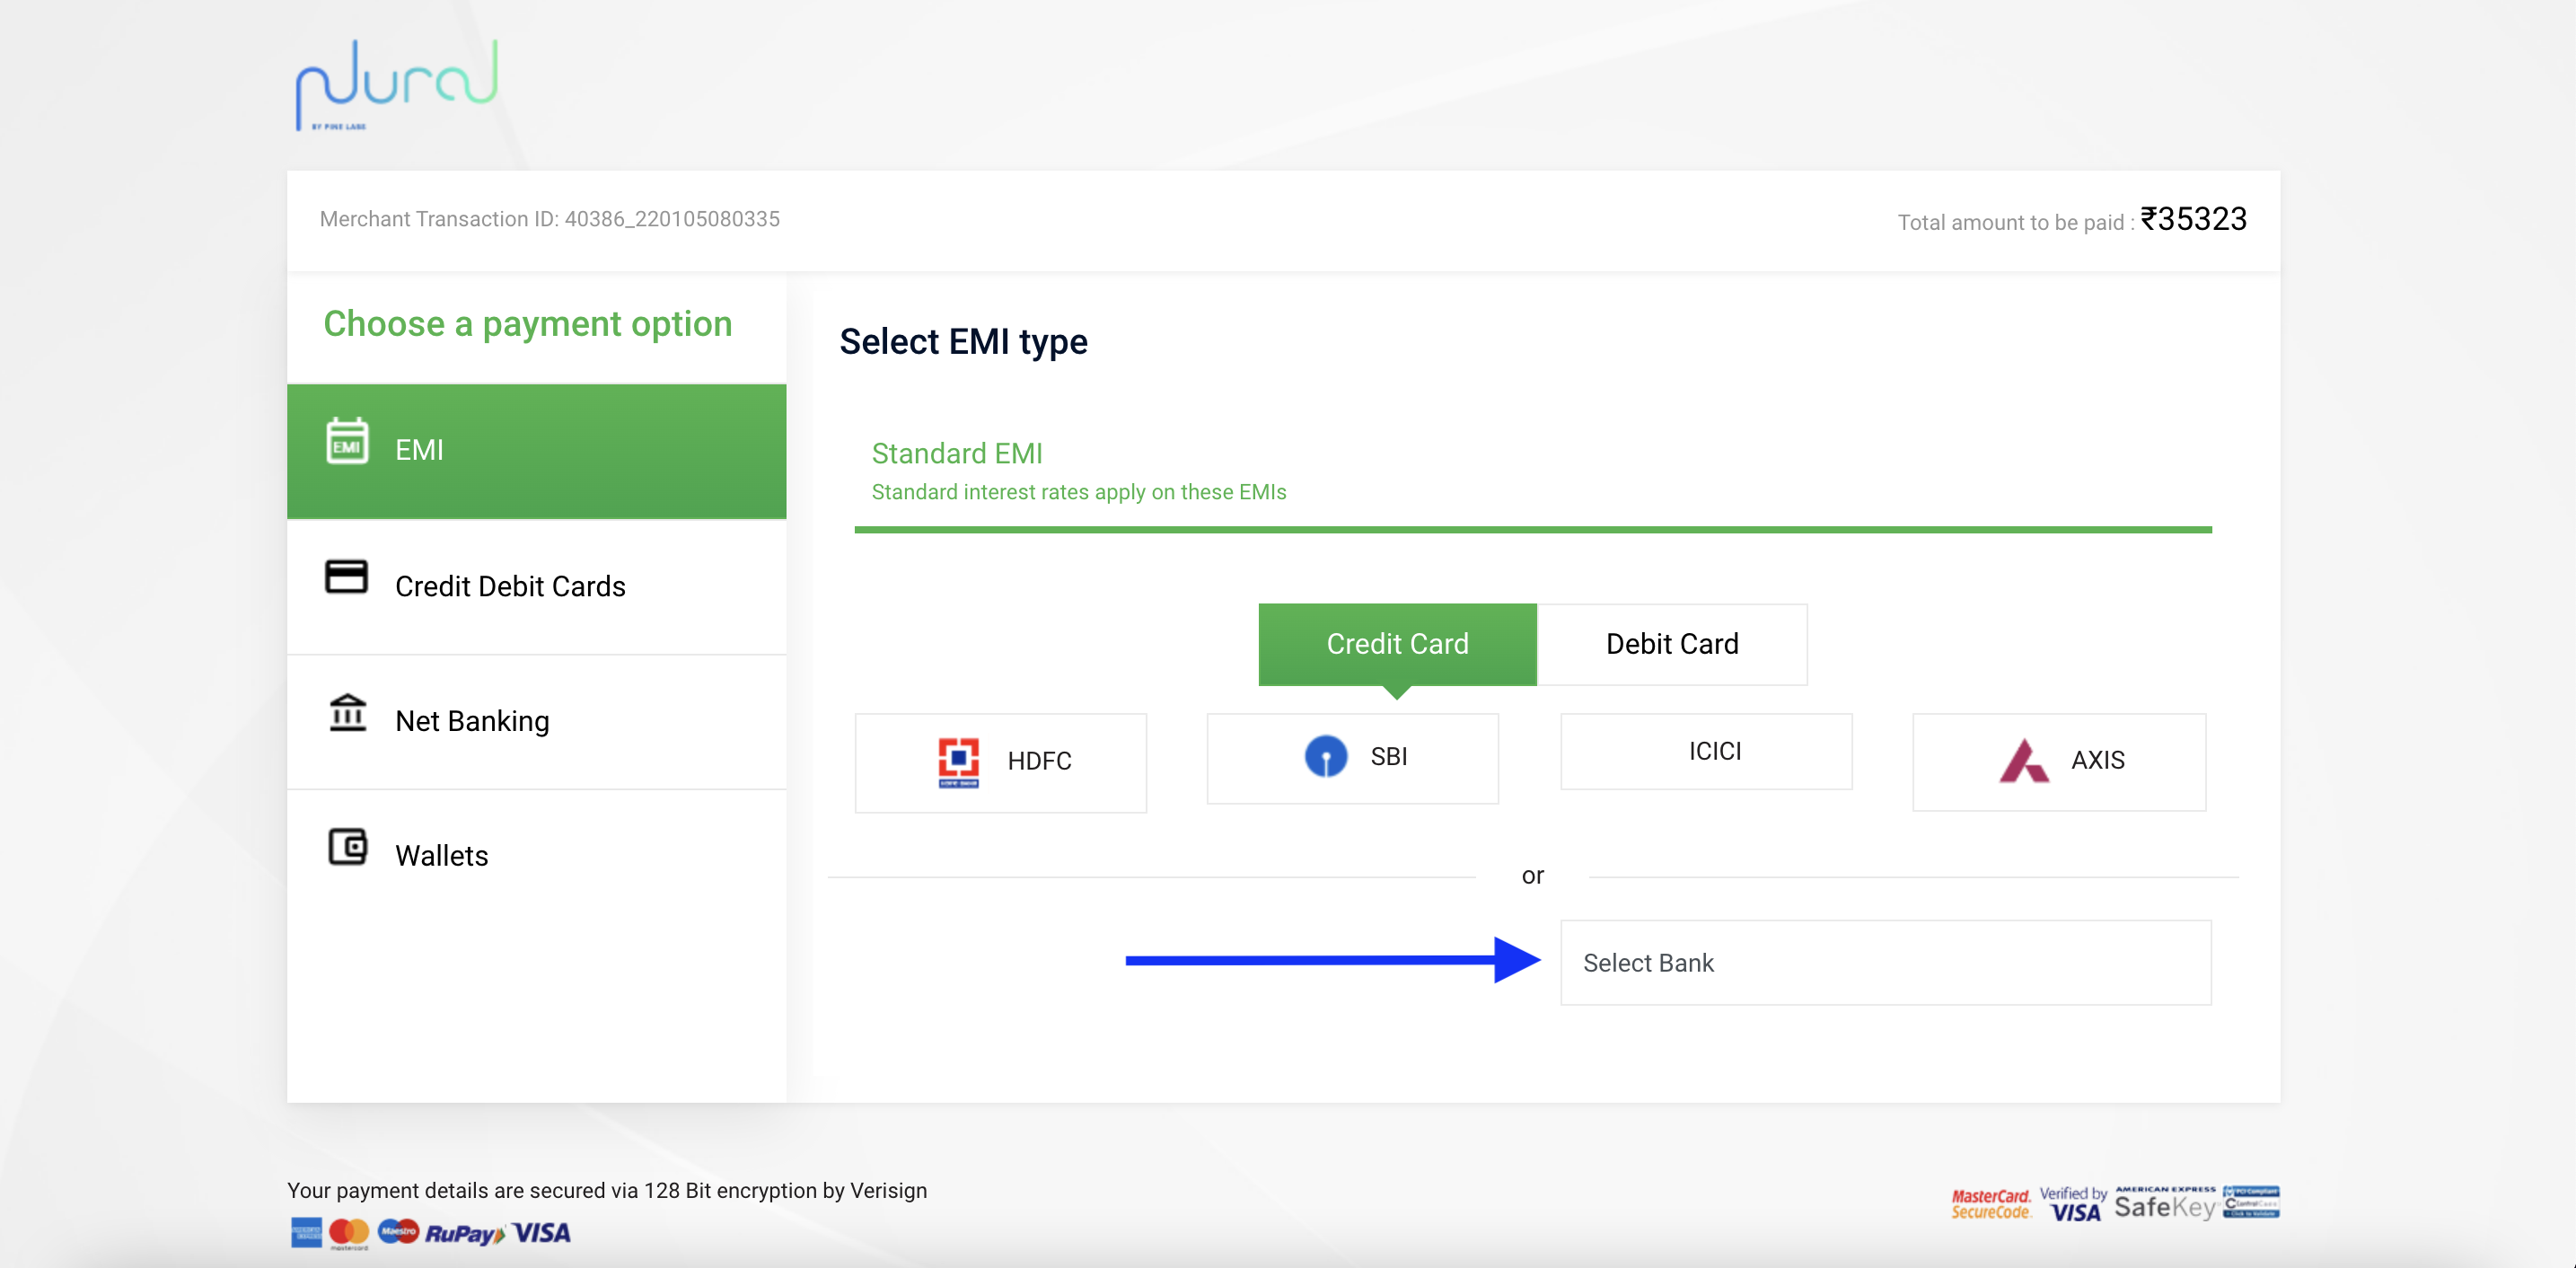Click the Wallets icon
The image size is (2576, 1268).
pyautogui.click(x=347, y=848)
